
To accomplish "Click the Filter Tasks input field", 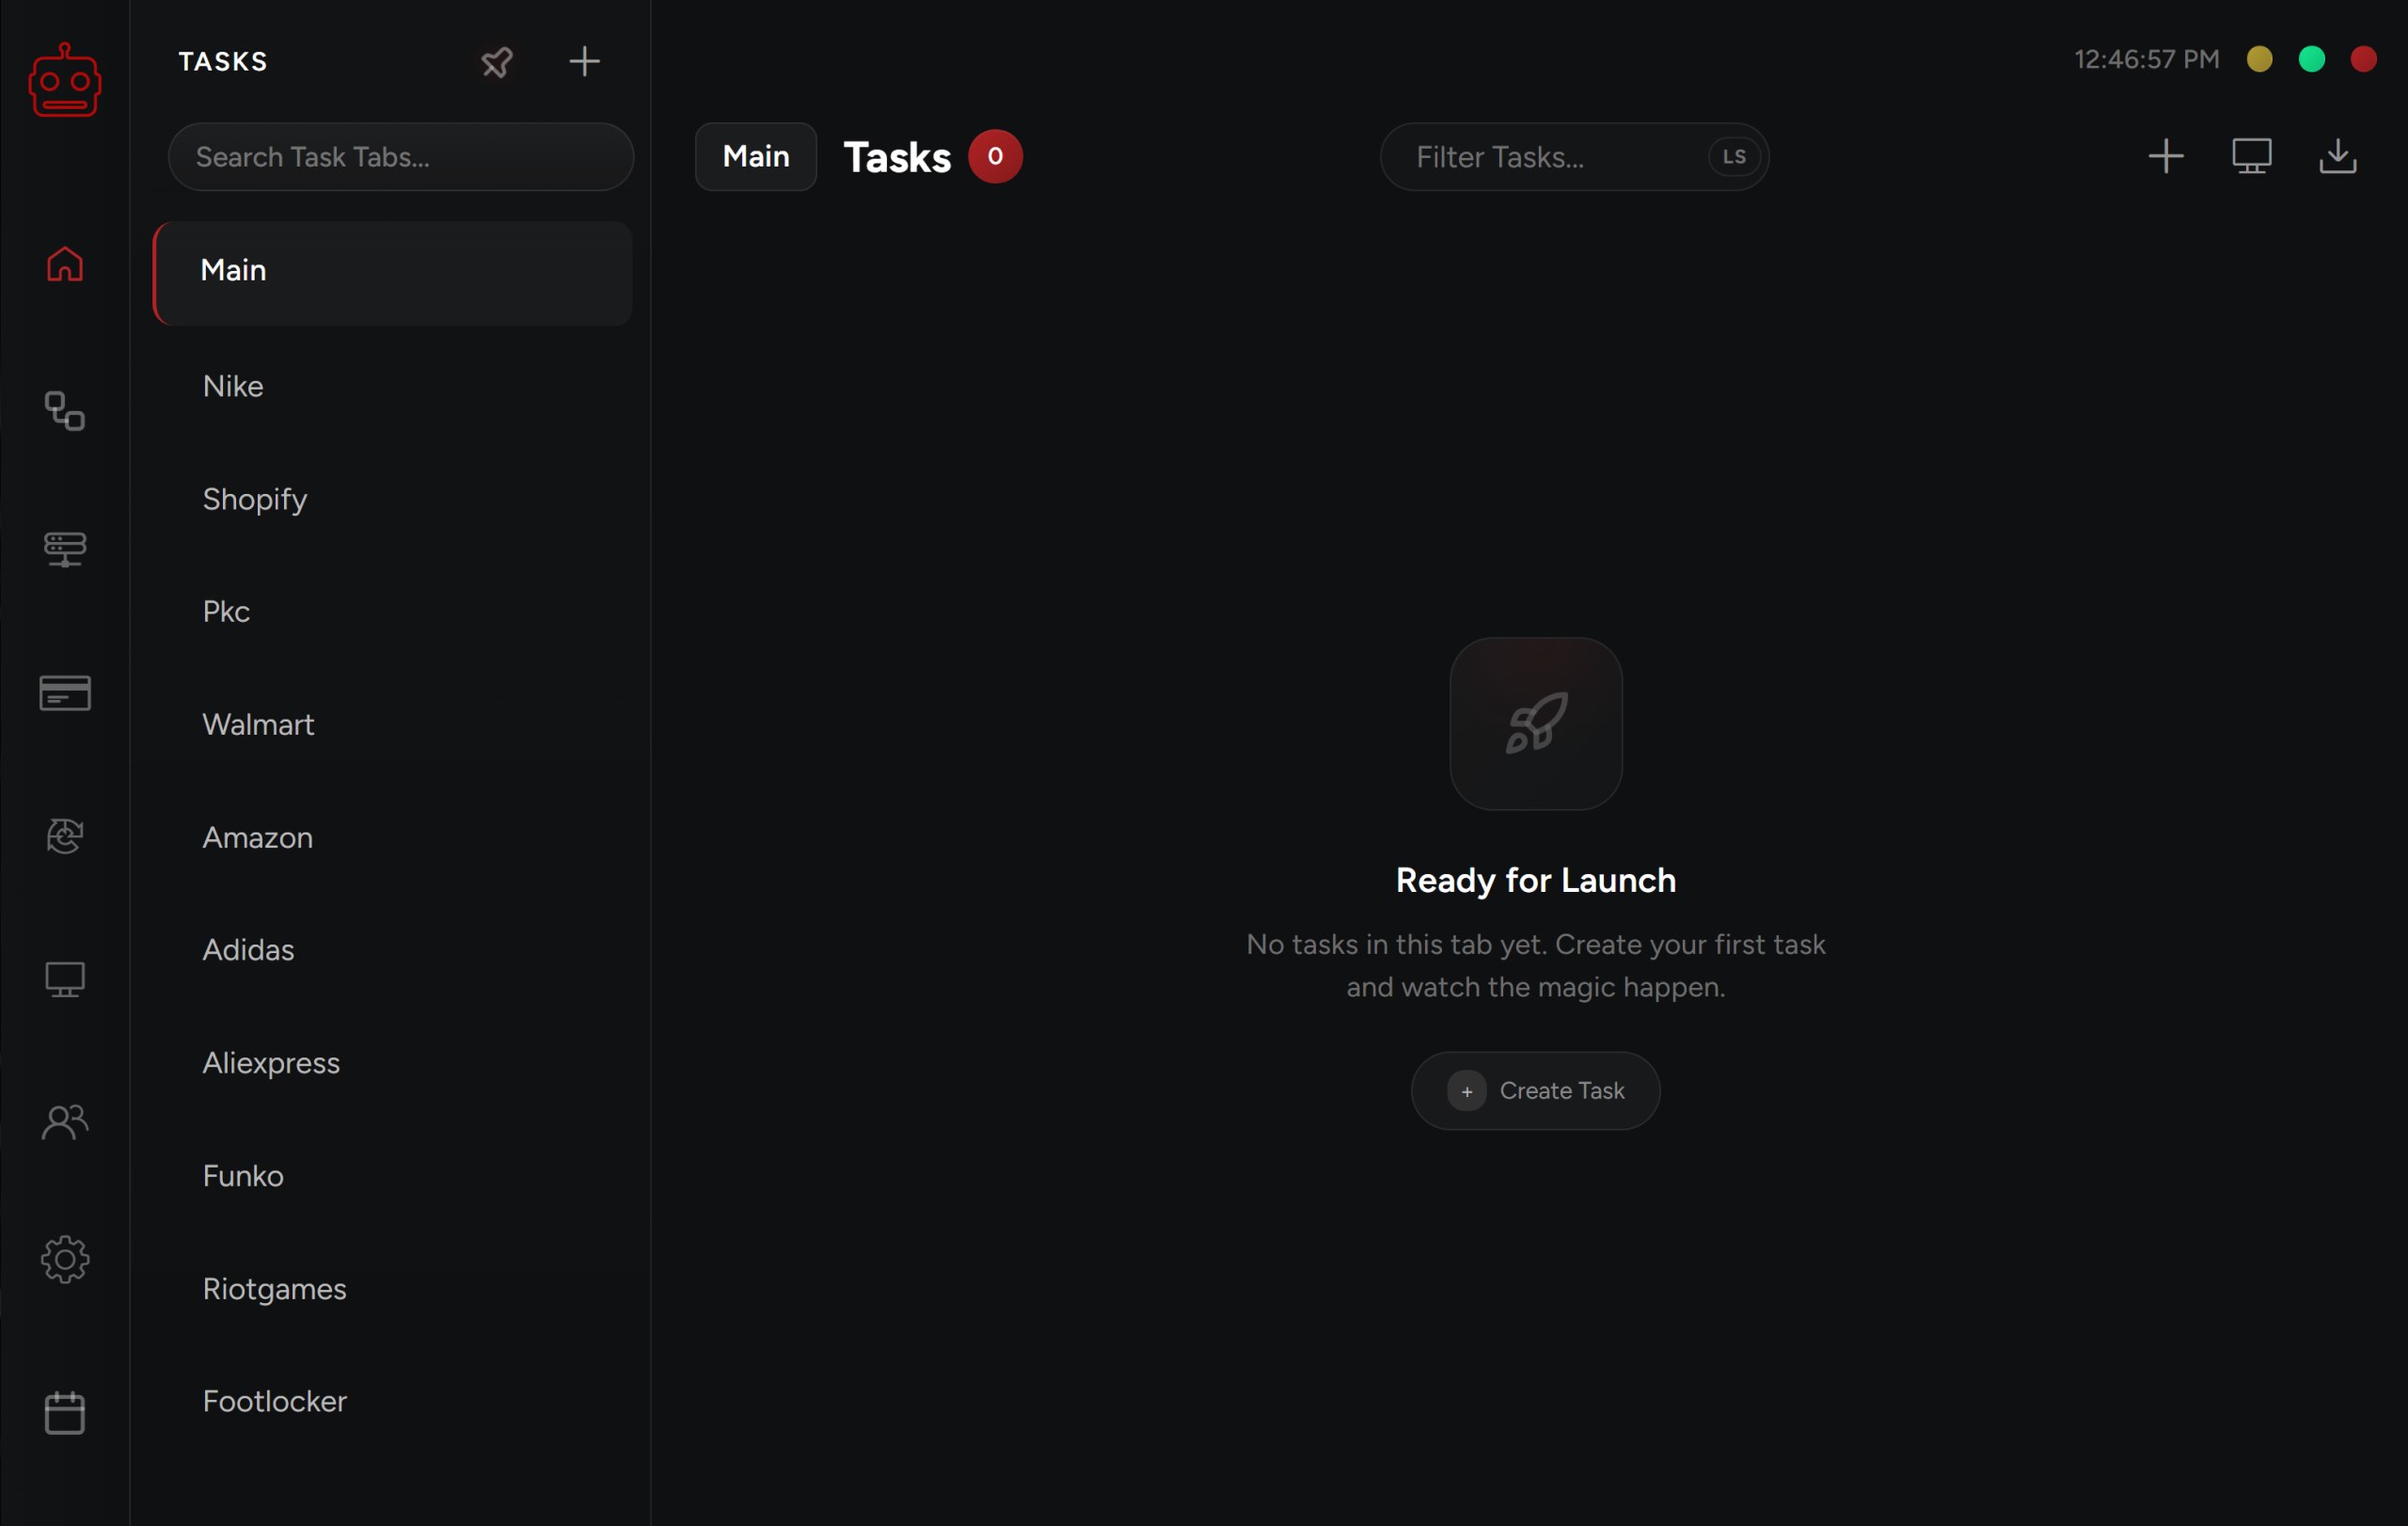I will pyautogui.click(x=1540, y=157).
